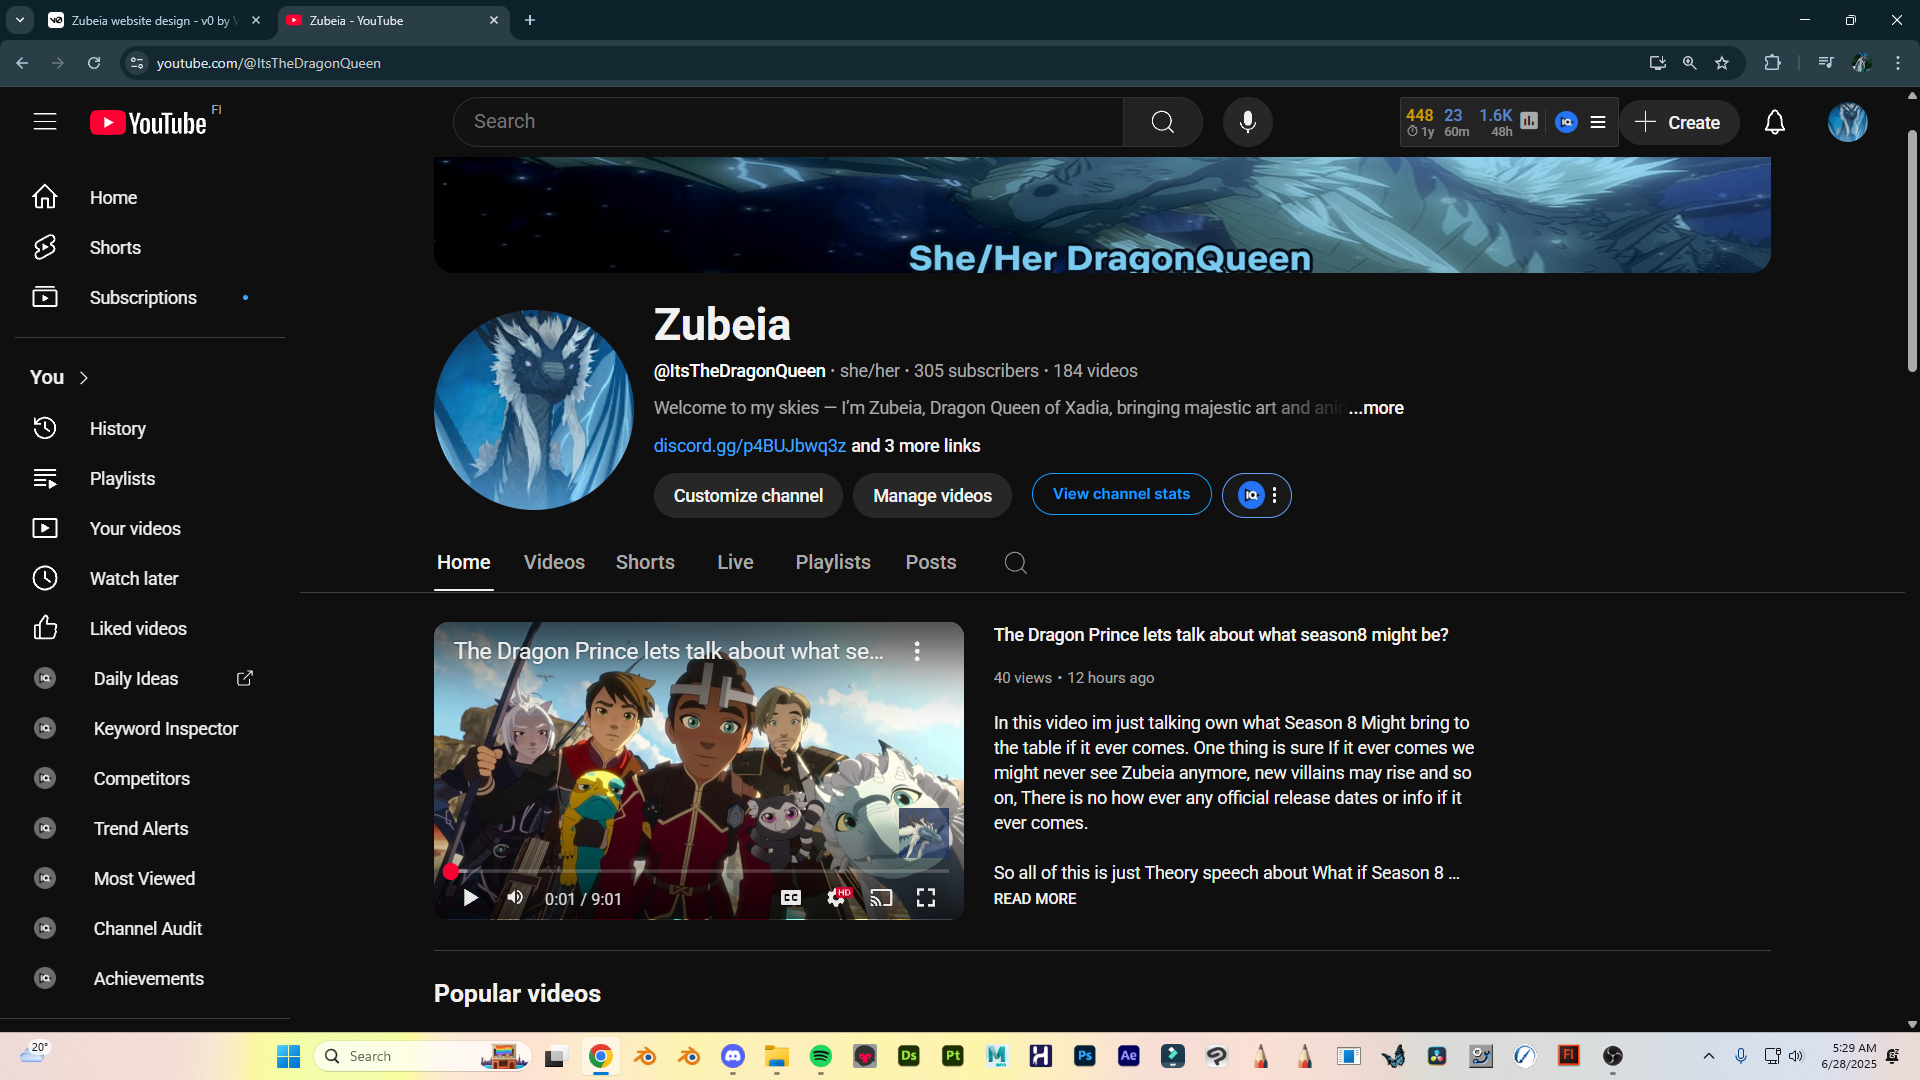Open the browser tab search dropdown

click(x=19, y=20)
